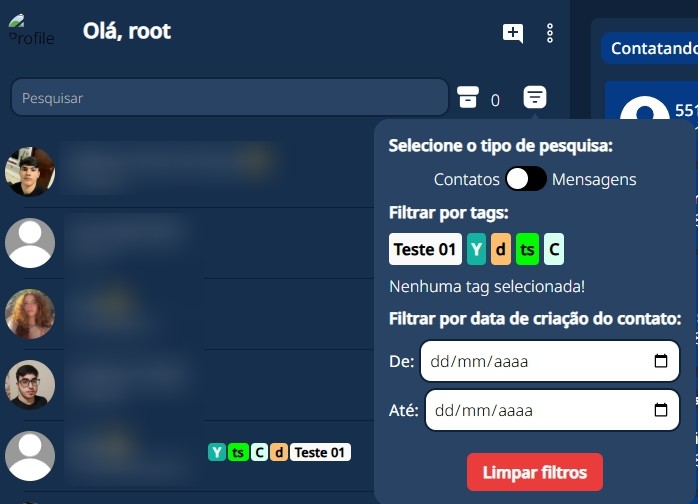Select the Teste 01 tag filter
This screenshot has height=504, width=698.
425,249
